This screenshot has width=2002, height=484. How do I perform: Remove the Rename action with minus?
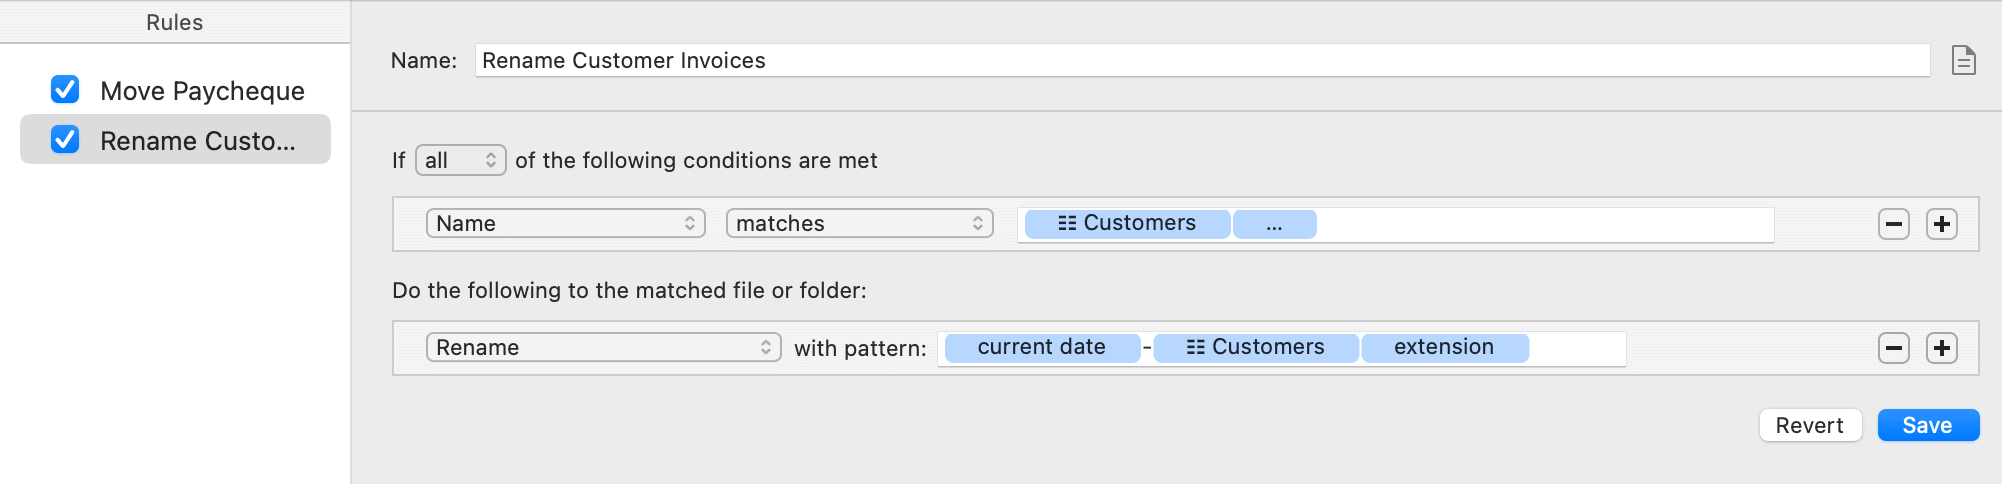click(1893, 348)
